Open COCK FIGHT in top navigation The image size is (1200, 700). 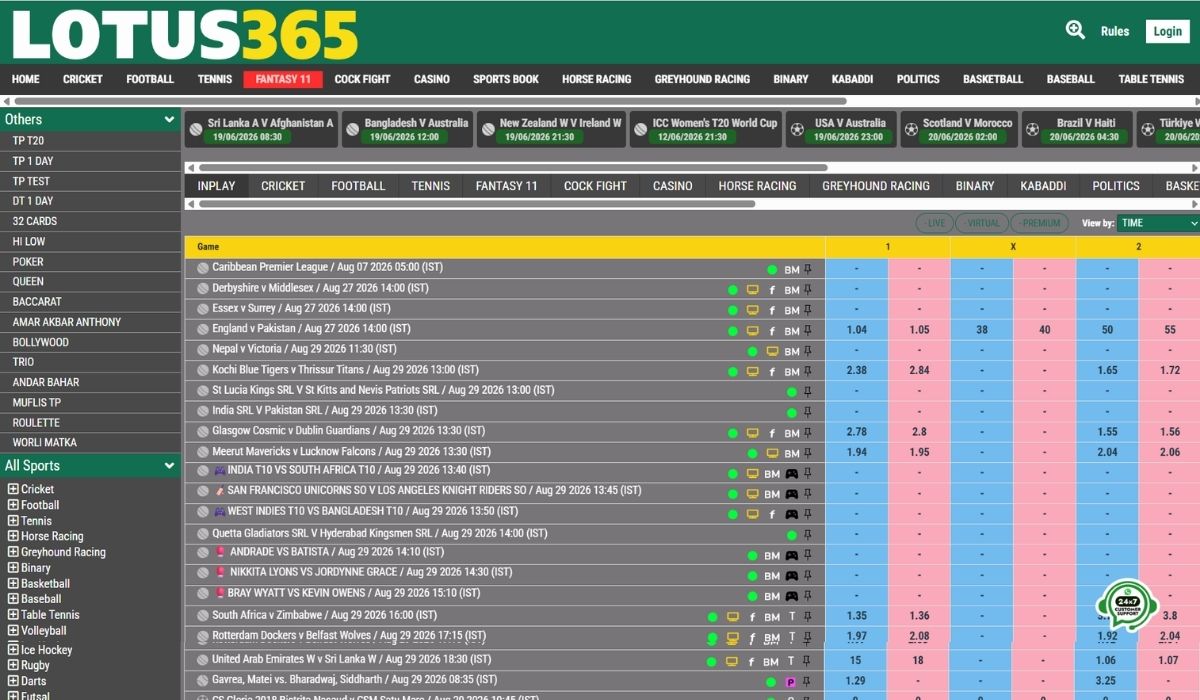[x=362, y=79]
